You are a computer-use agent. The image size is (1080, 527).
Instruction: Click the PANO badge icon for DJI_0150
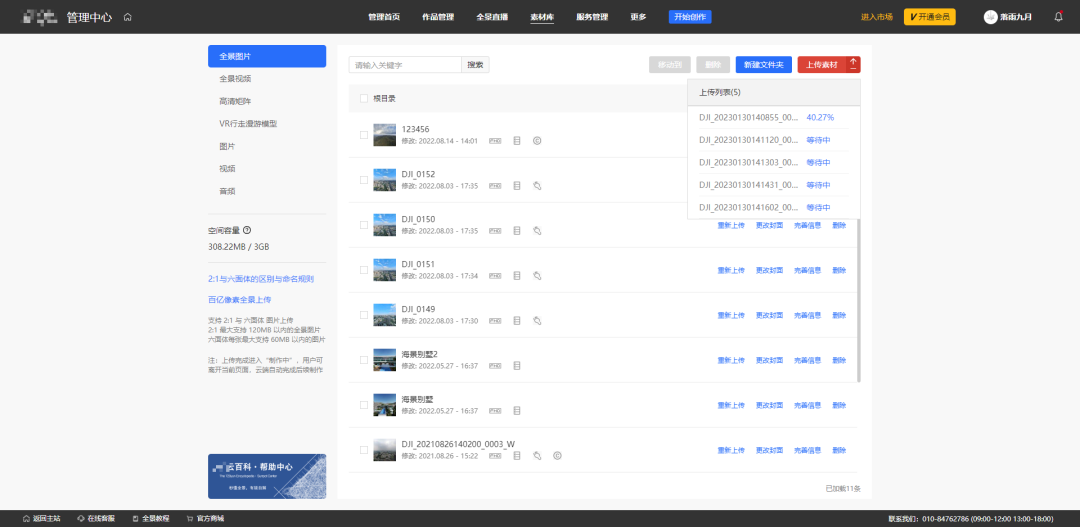coord(495,231)
